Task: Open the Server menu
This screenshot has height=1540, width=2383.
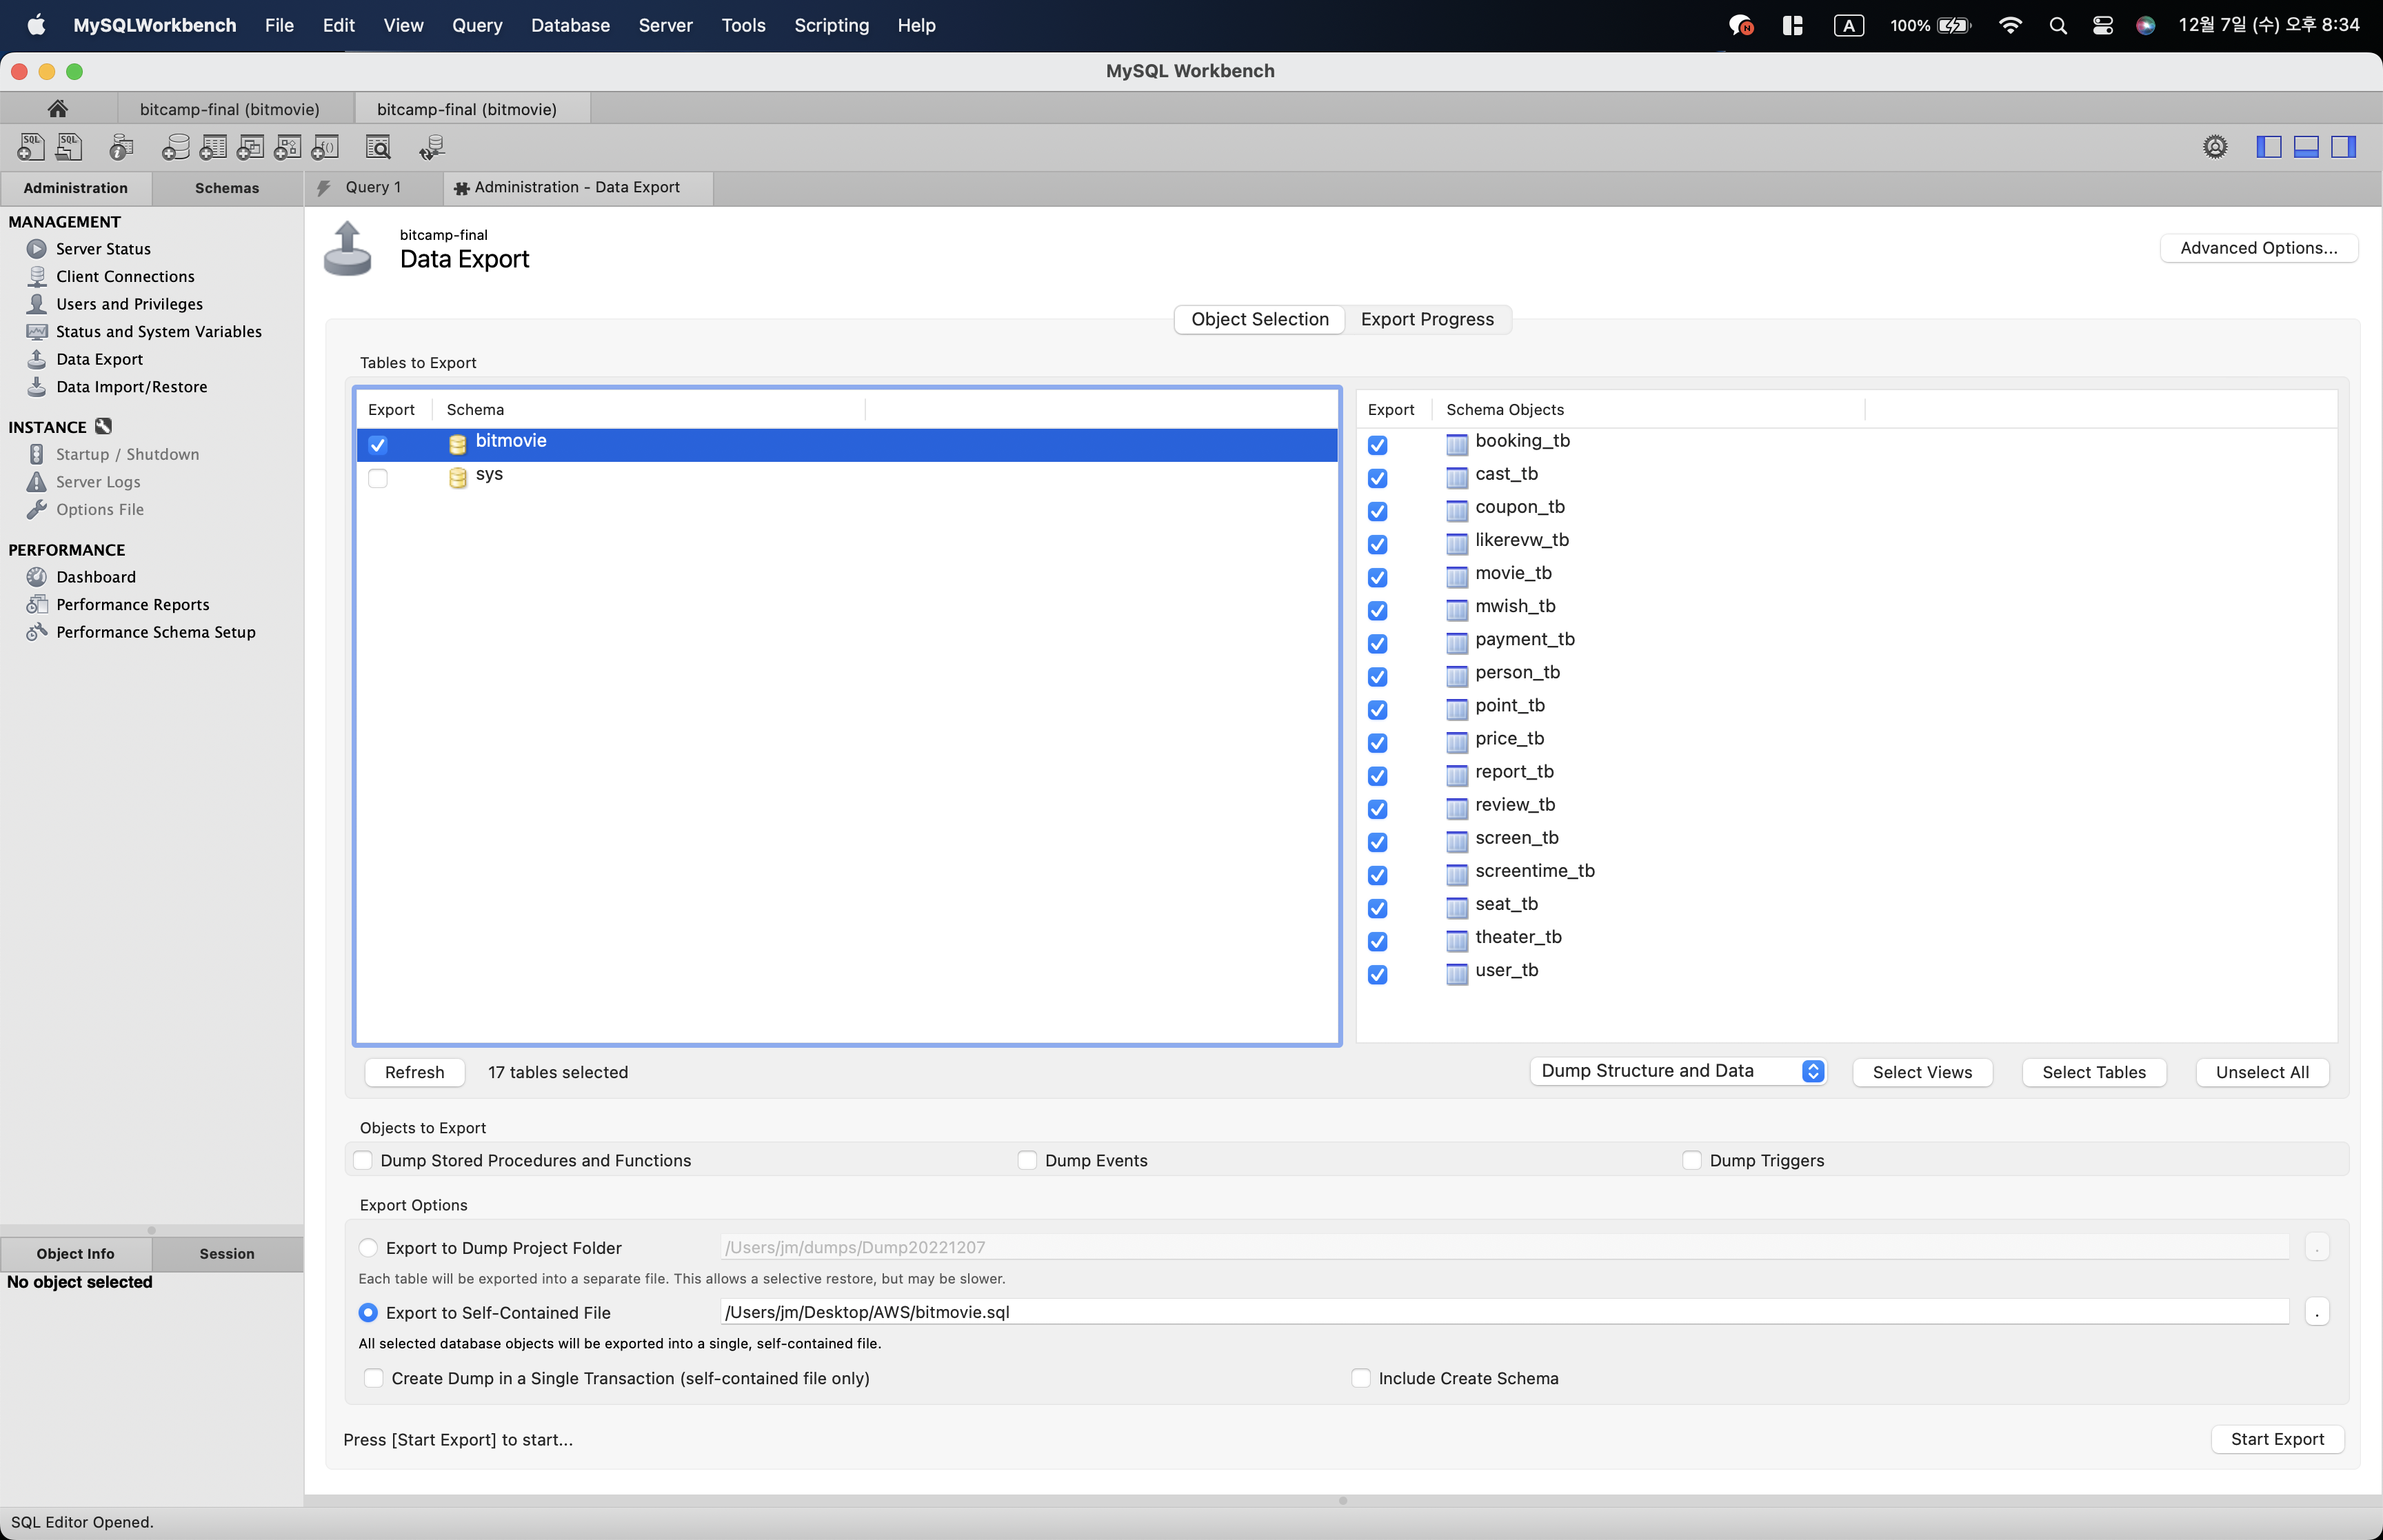Action: pyautogui.click(x=665, y=26)
